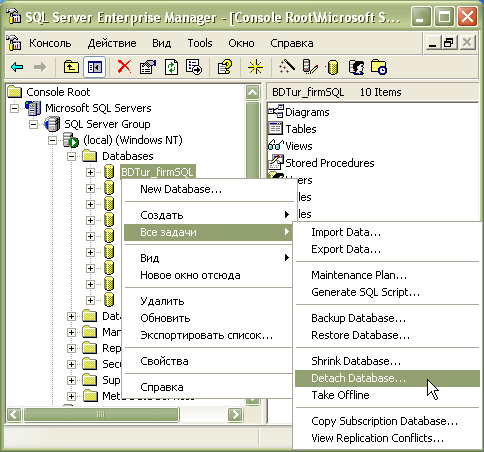
Task: Select Copy Subscription Database...
Action: 387,421
